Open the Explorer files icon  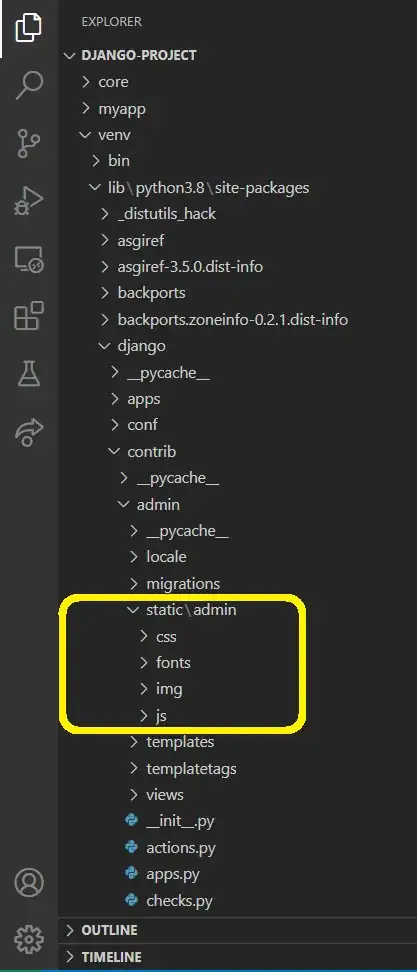[x=29, y=28]
